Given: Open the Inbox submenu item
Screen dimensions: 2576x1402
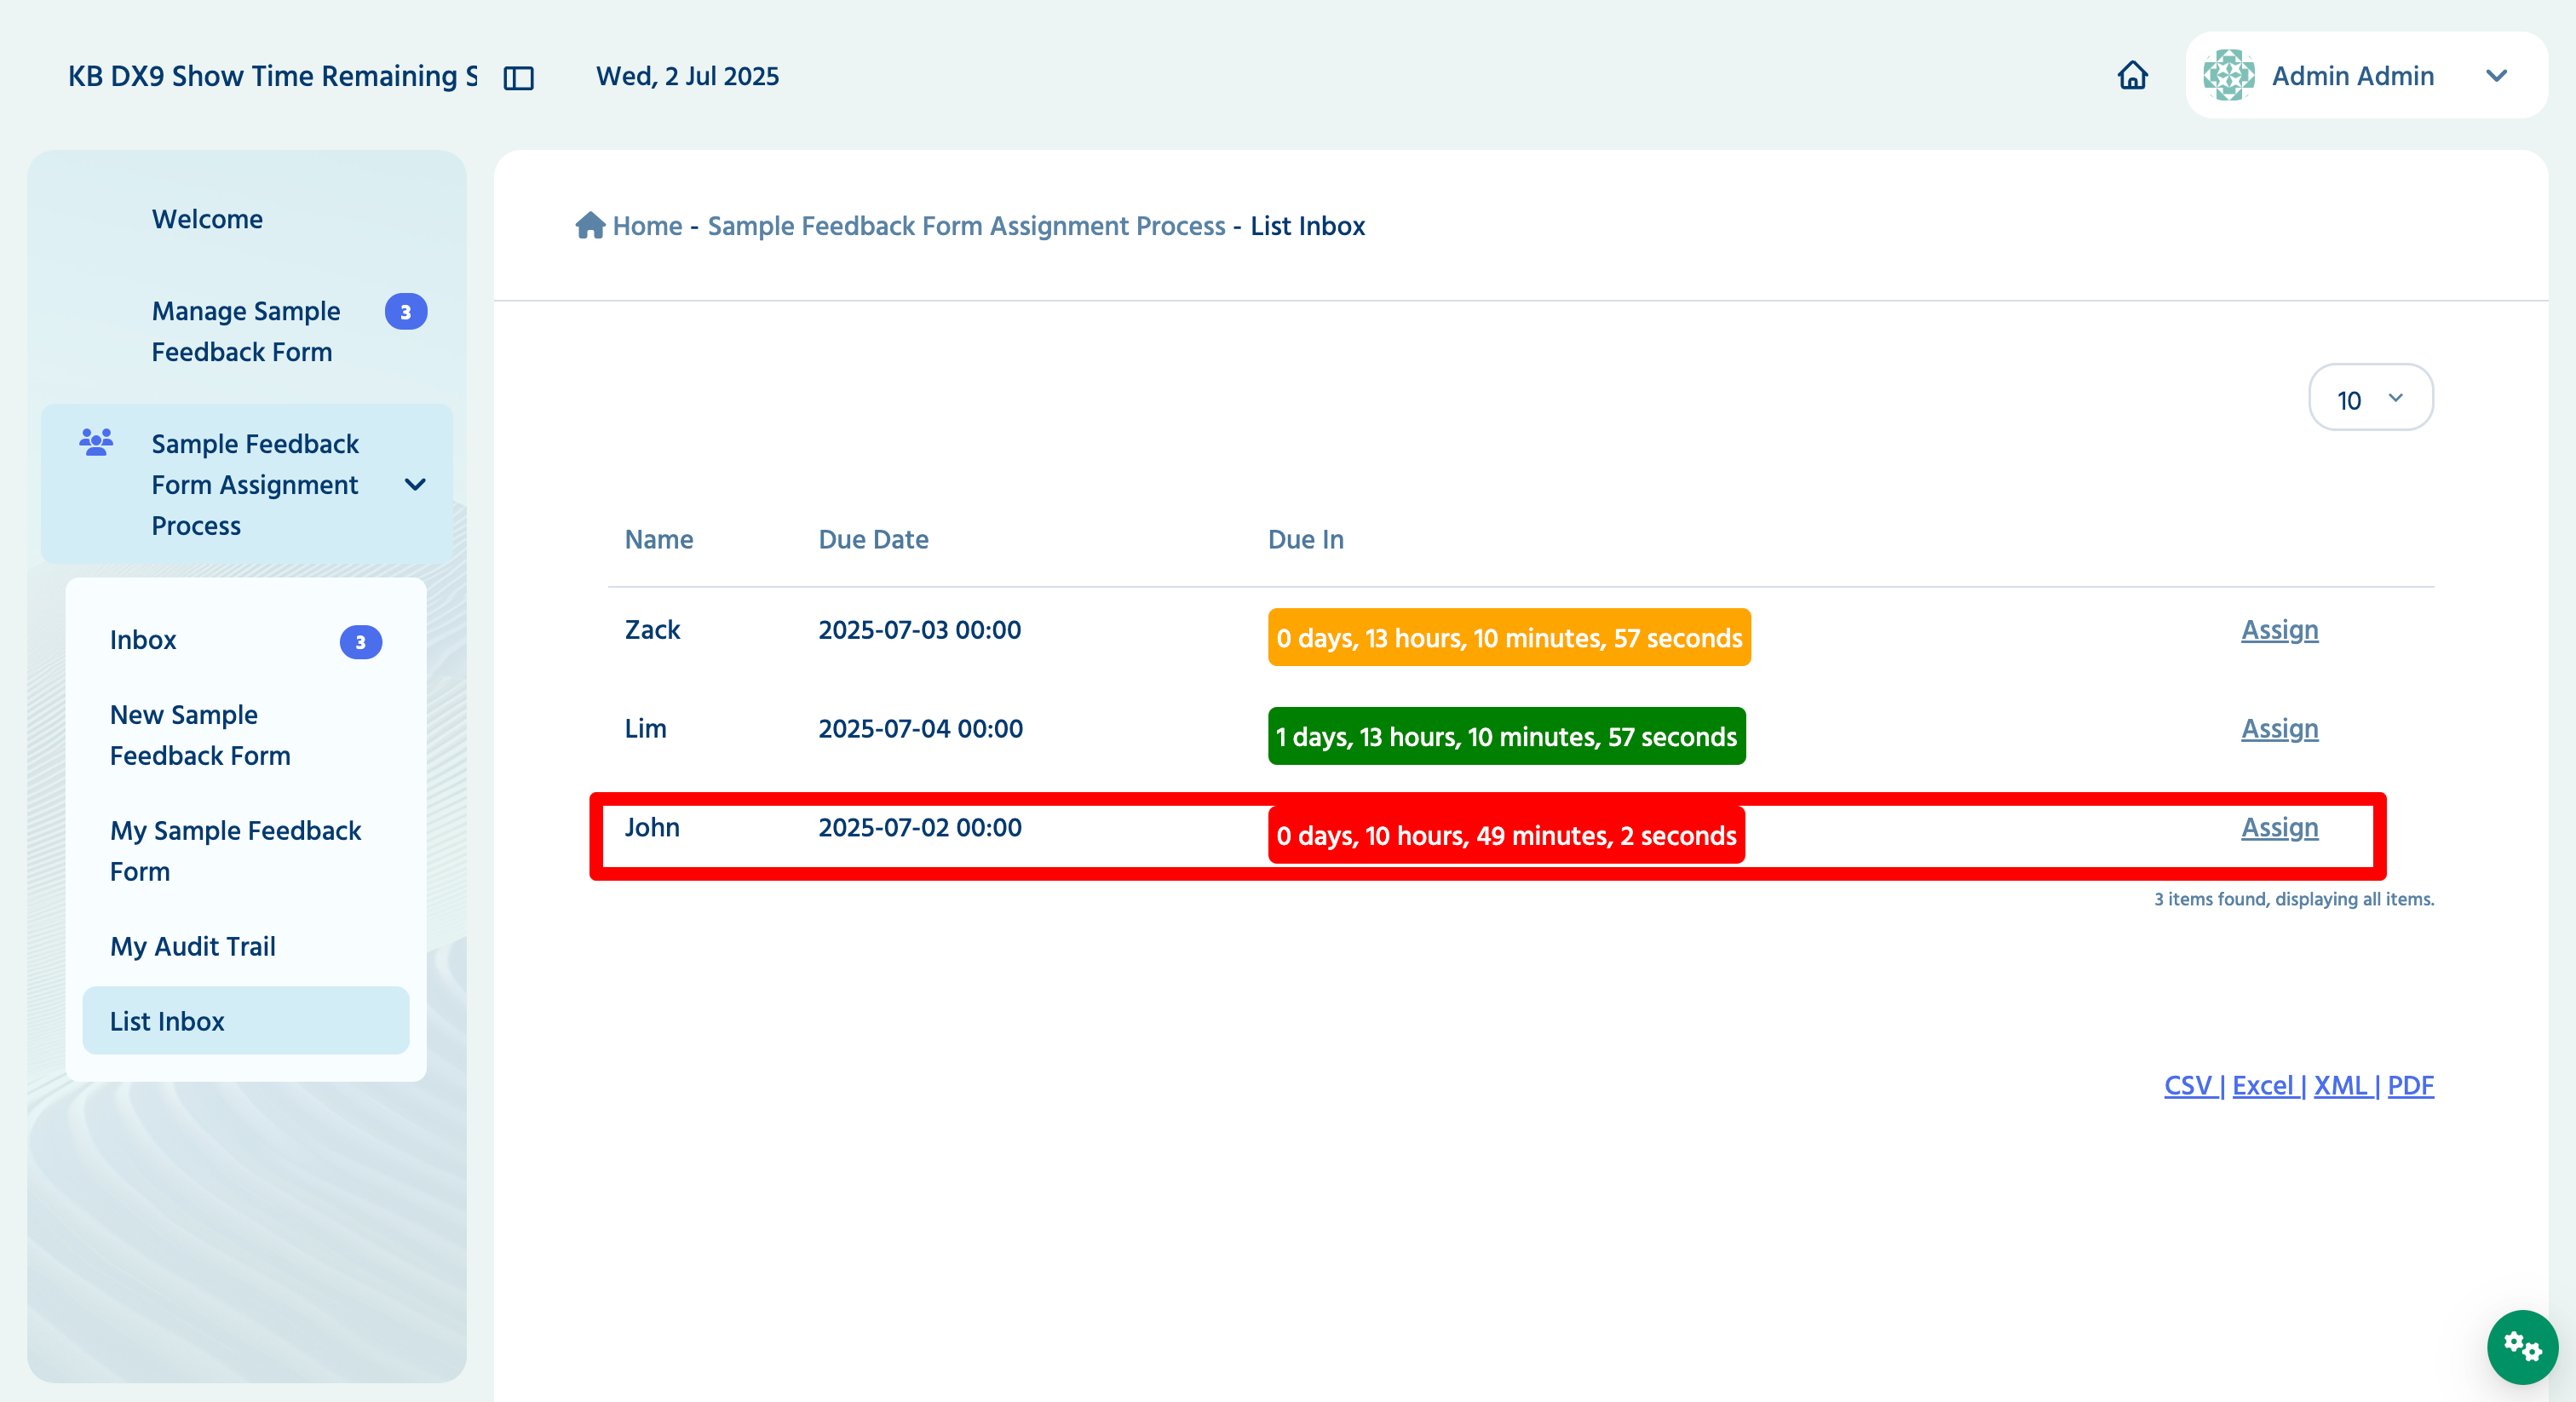Looking at the screenshot, I should [246, 640].
